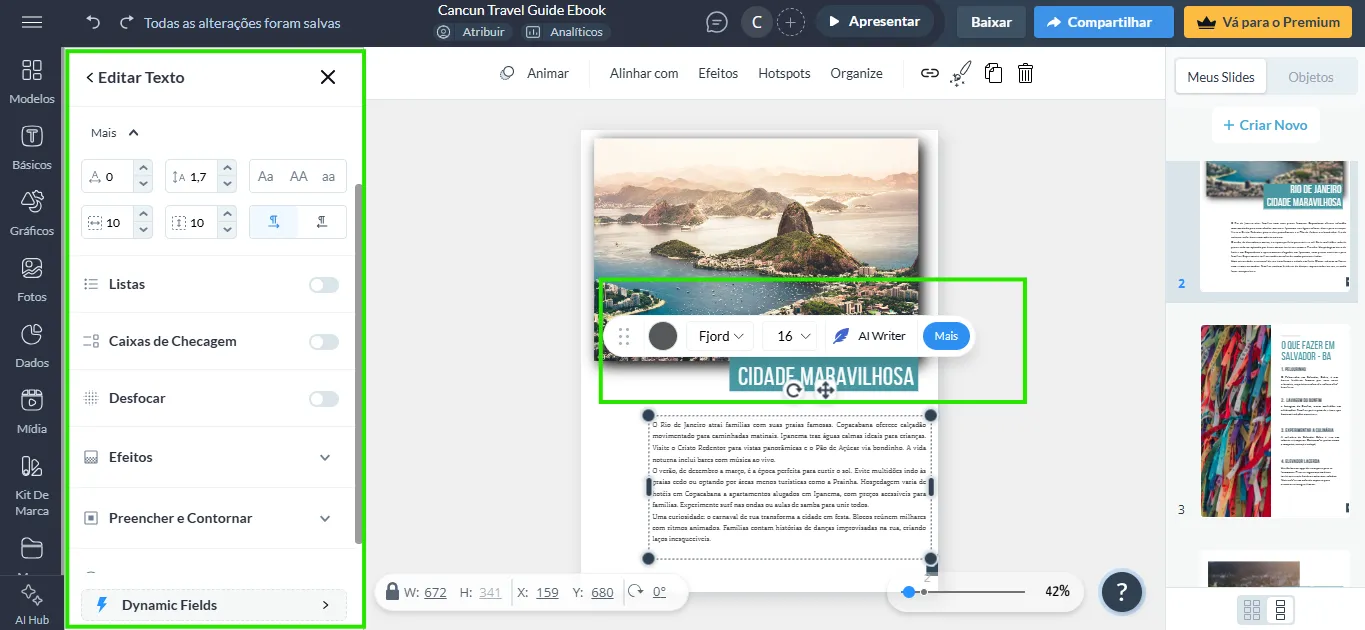The image size is (1365, 630).
Task: Click the zoom slider handle
Action: click(908, 592)
